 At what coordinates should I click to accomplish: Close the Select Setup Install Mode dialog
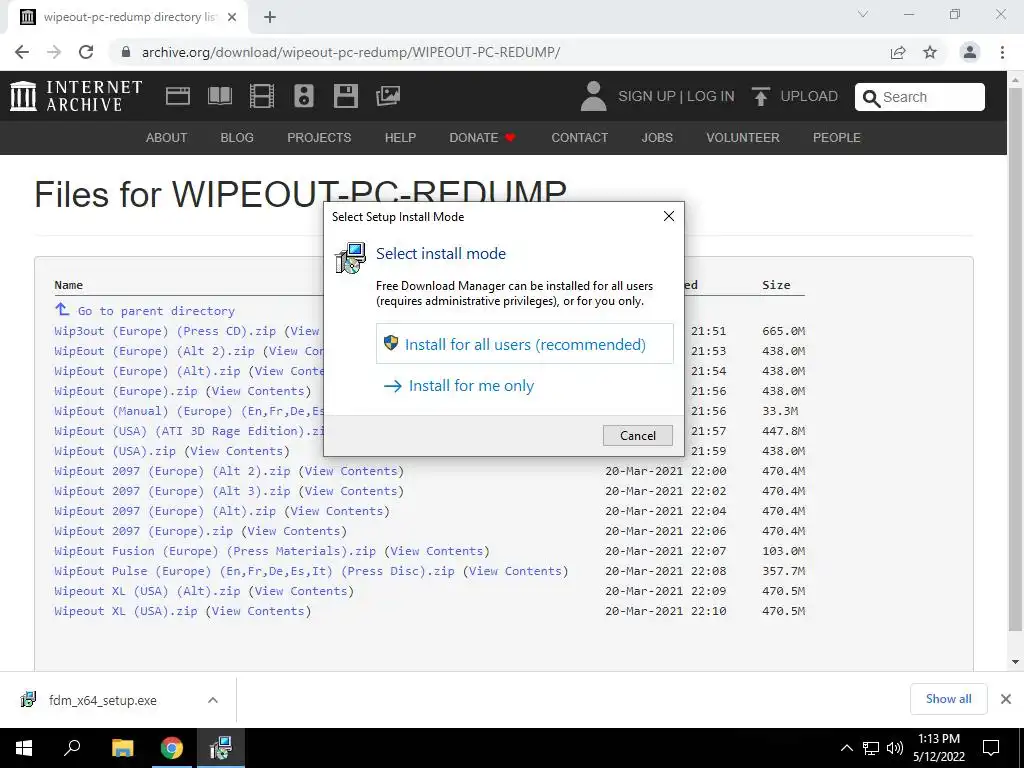point(669,216)
